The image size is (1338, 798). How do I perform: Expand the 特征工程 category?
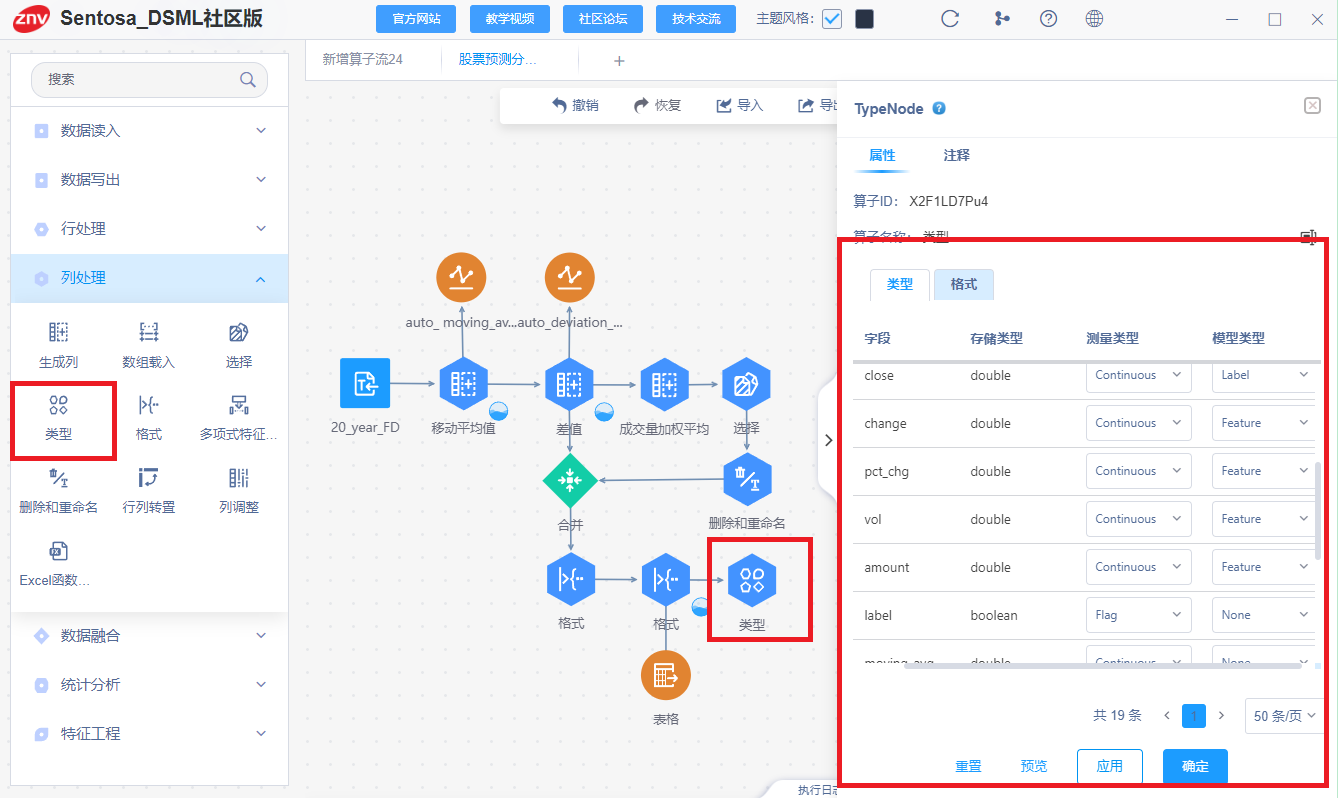pyautogui.click(x=149, y=734)
